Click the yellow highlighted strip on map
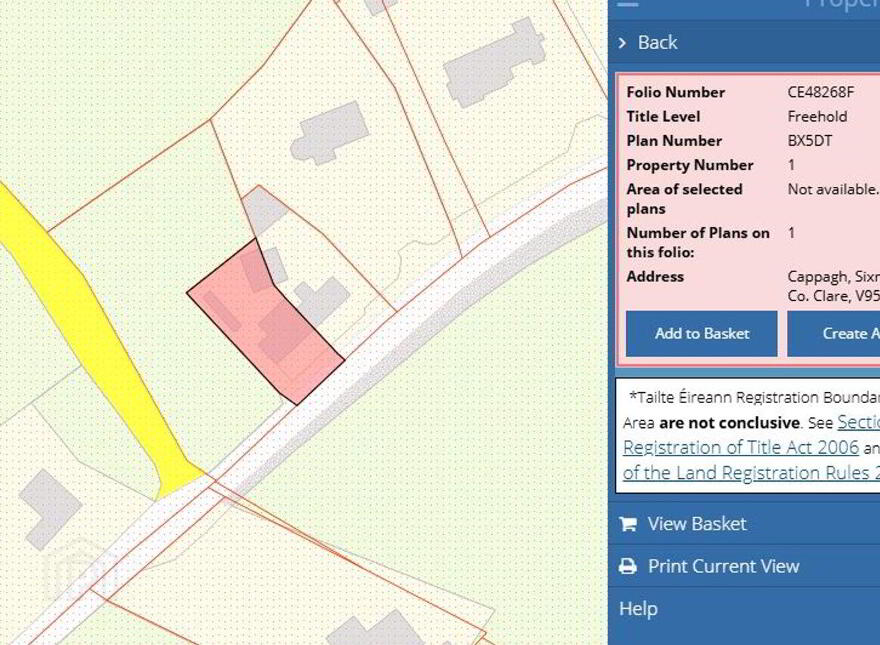 (95, 331)
